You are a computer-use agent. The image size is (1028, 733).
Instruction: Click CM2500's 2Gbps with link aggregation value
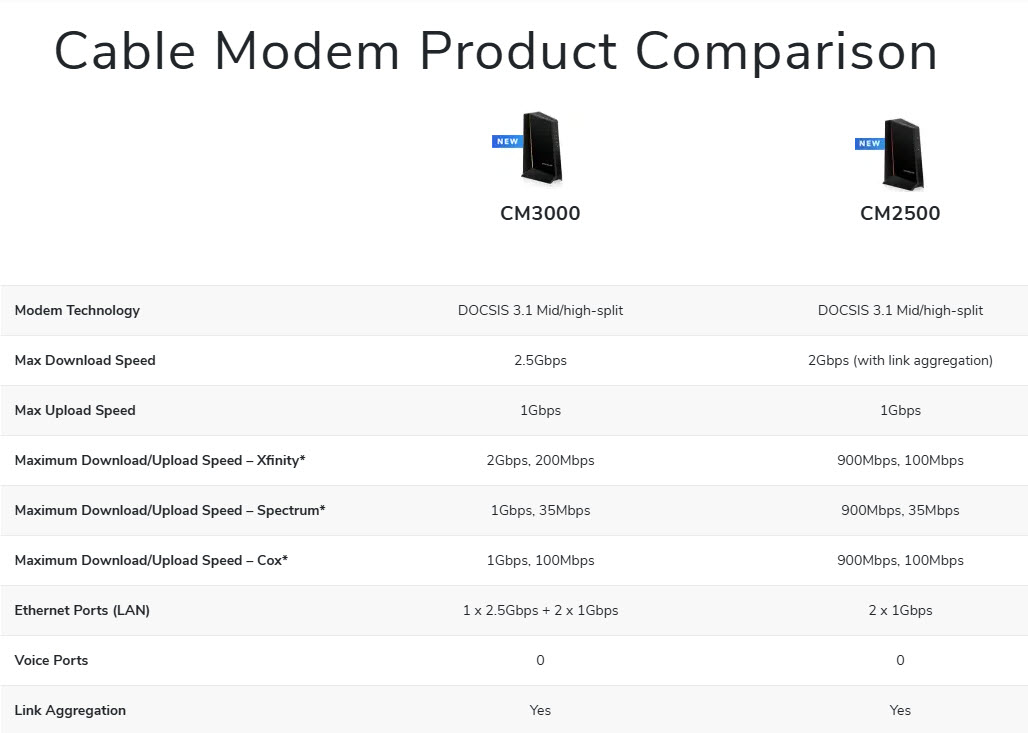(900, 360)
